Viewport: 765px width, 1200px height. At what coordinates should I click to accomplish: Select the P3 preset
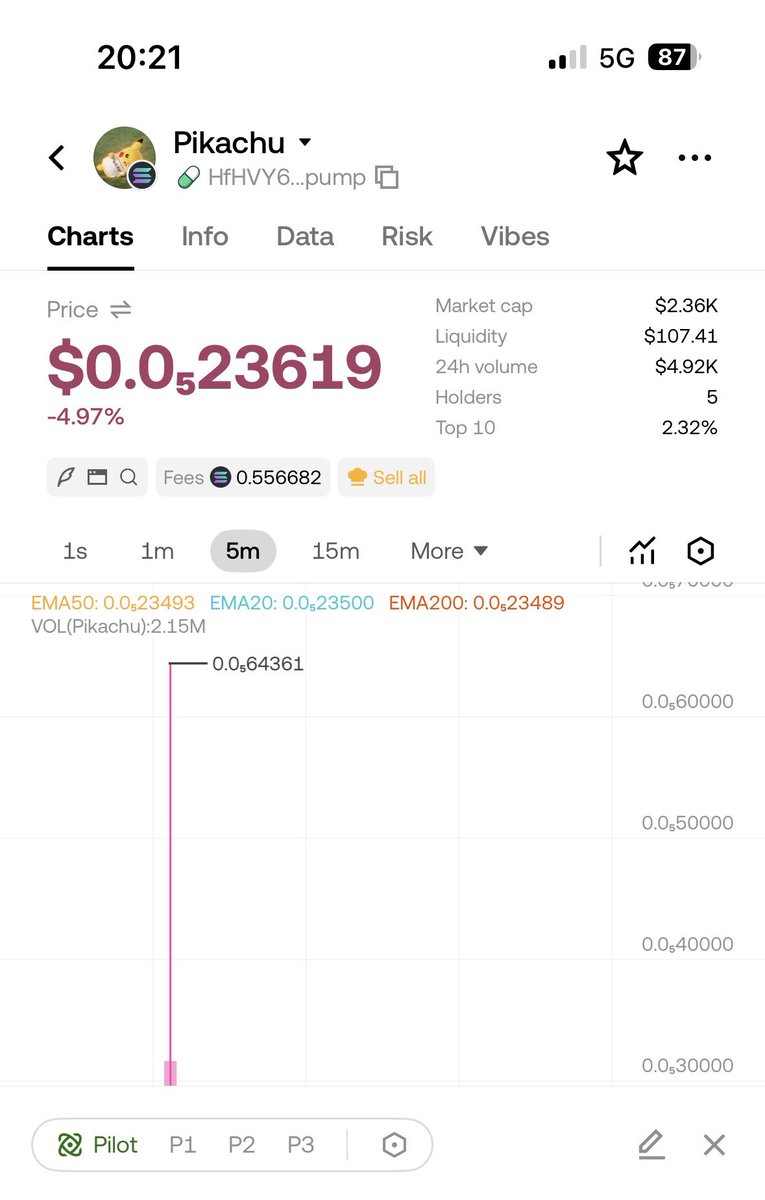pyautogui.click(x=301, y=1145)
